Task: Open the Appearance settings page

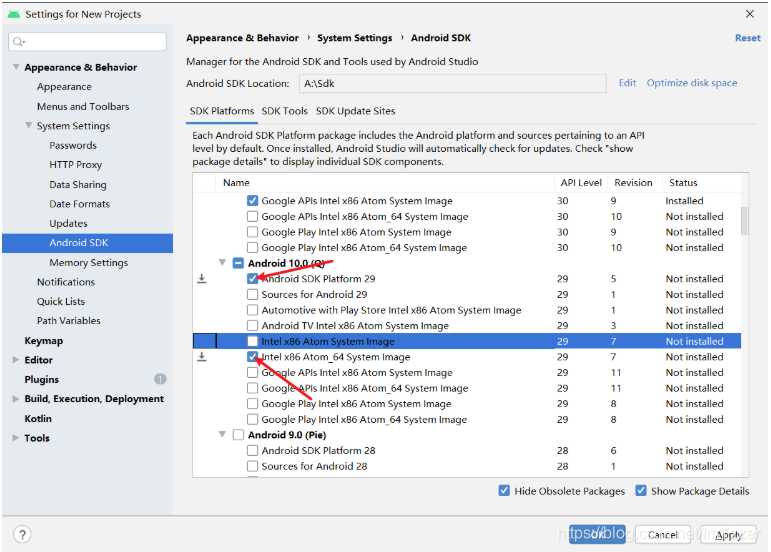Action: tap(64, 87)
